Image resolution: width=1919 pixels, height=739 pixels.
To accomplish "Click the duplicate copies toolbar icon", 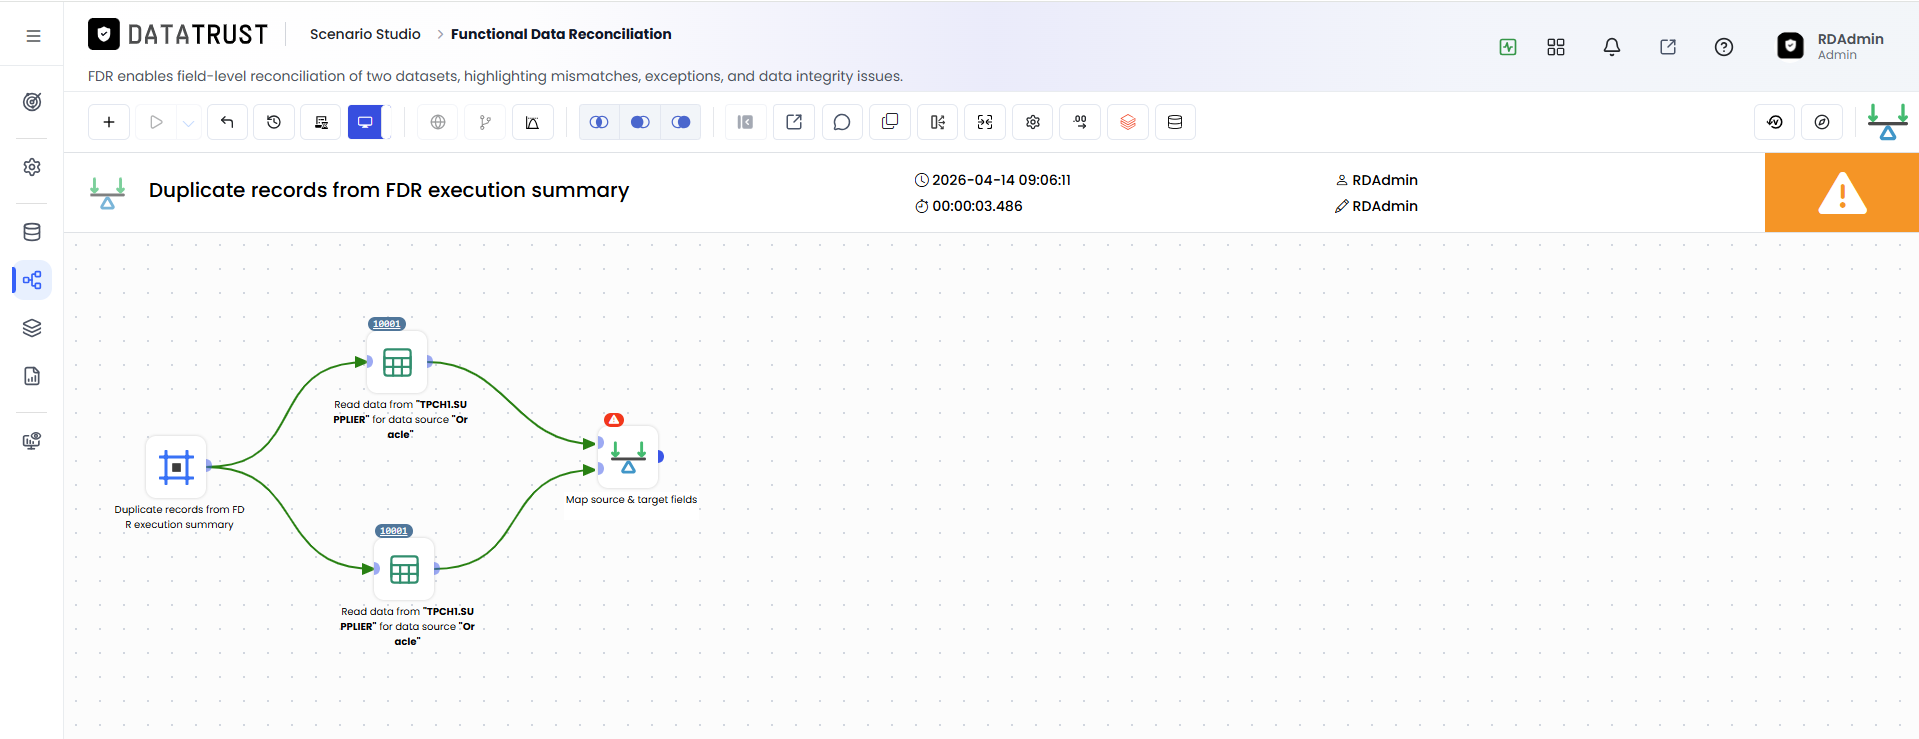I will coord(890,122).
